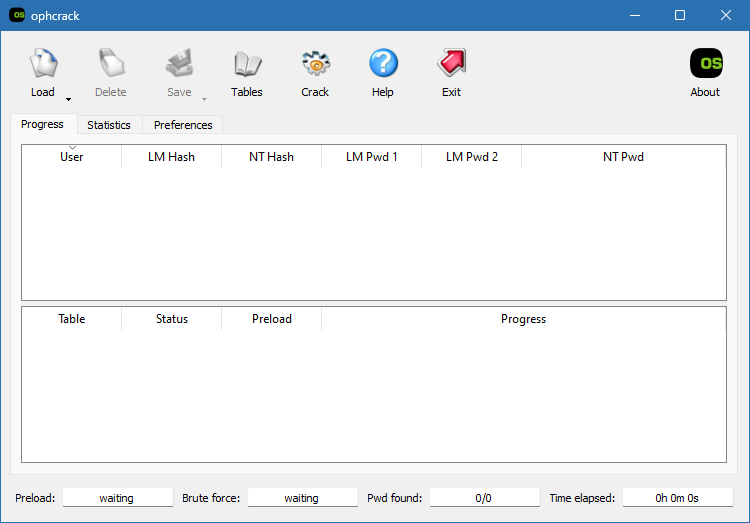Click the LM Hash column header
This screenshot has width=750, height=523.
pos(171,156)
